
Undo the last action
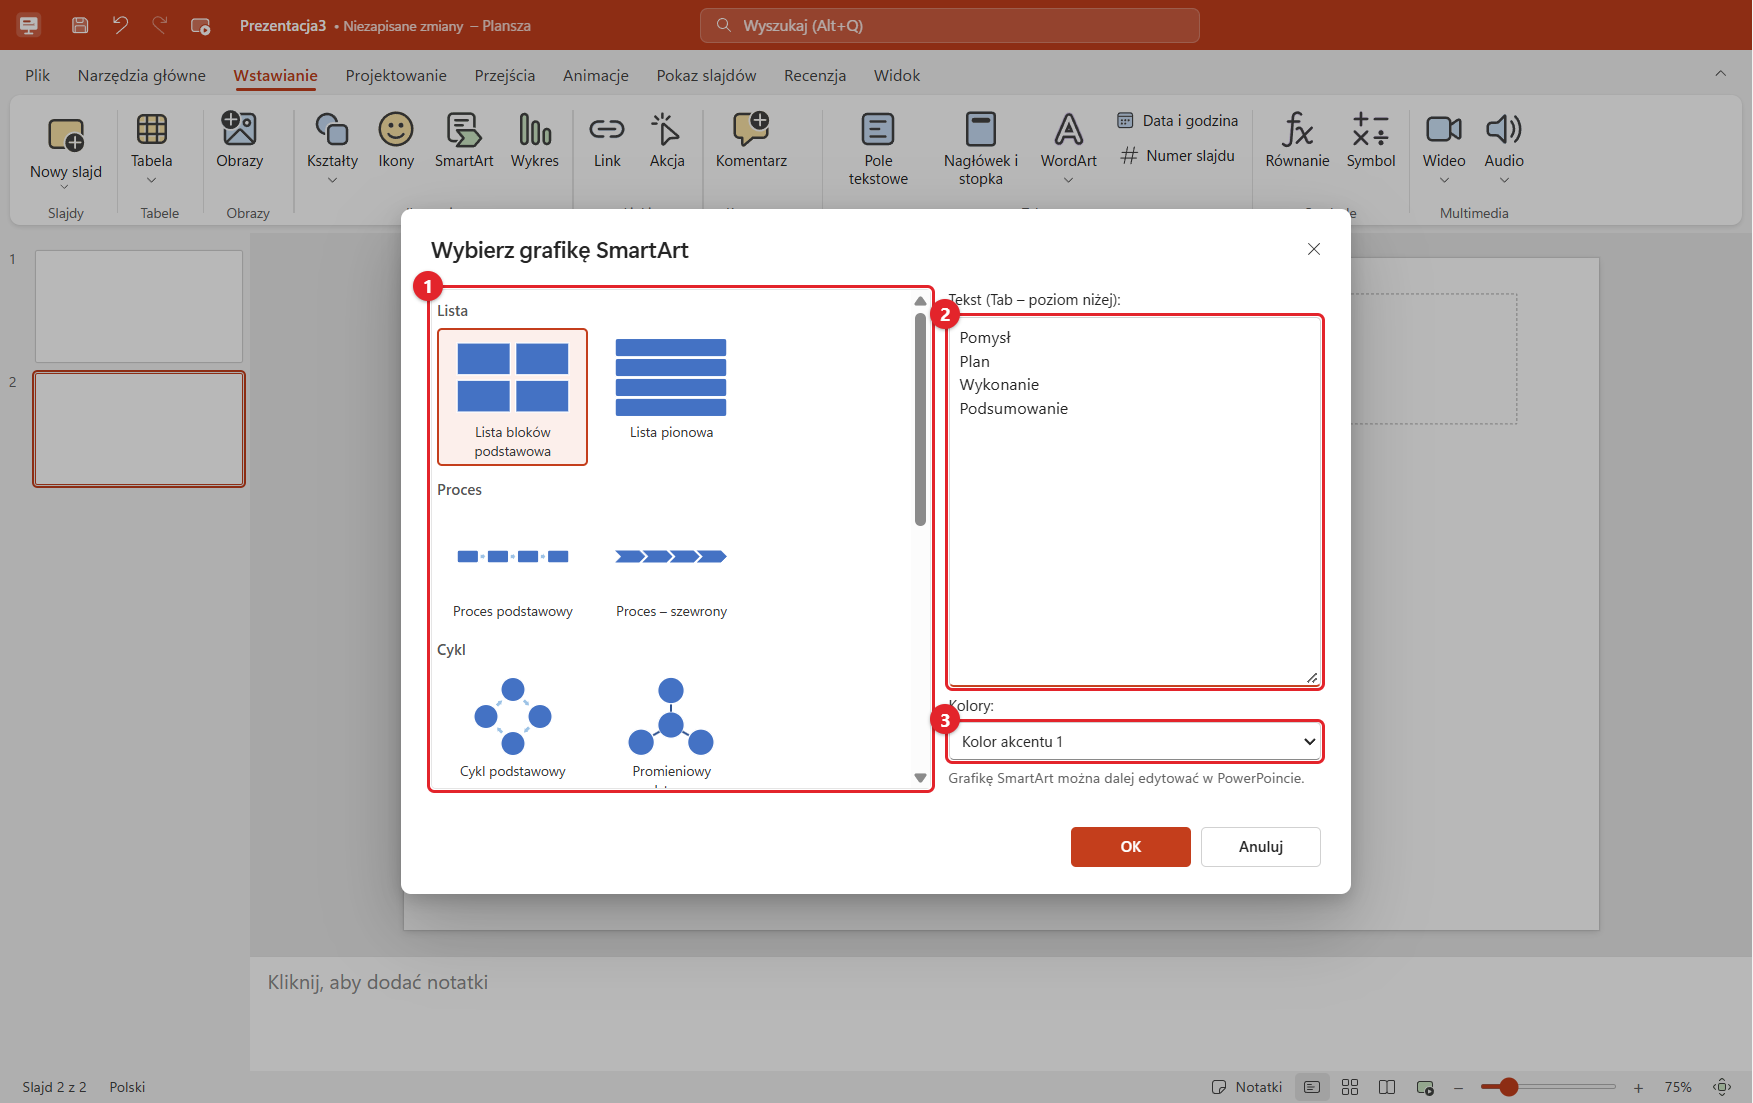pyautogui.click(x=120, y=25)
